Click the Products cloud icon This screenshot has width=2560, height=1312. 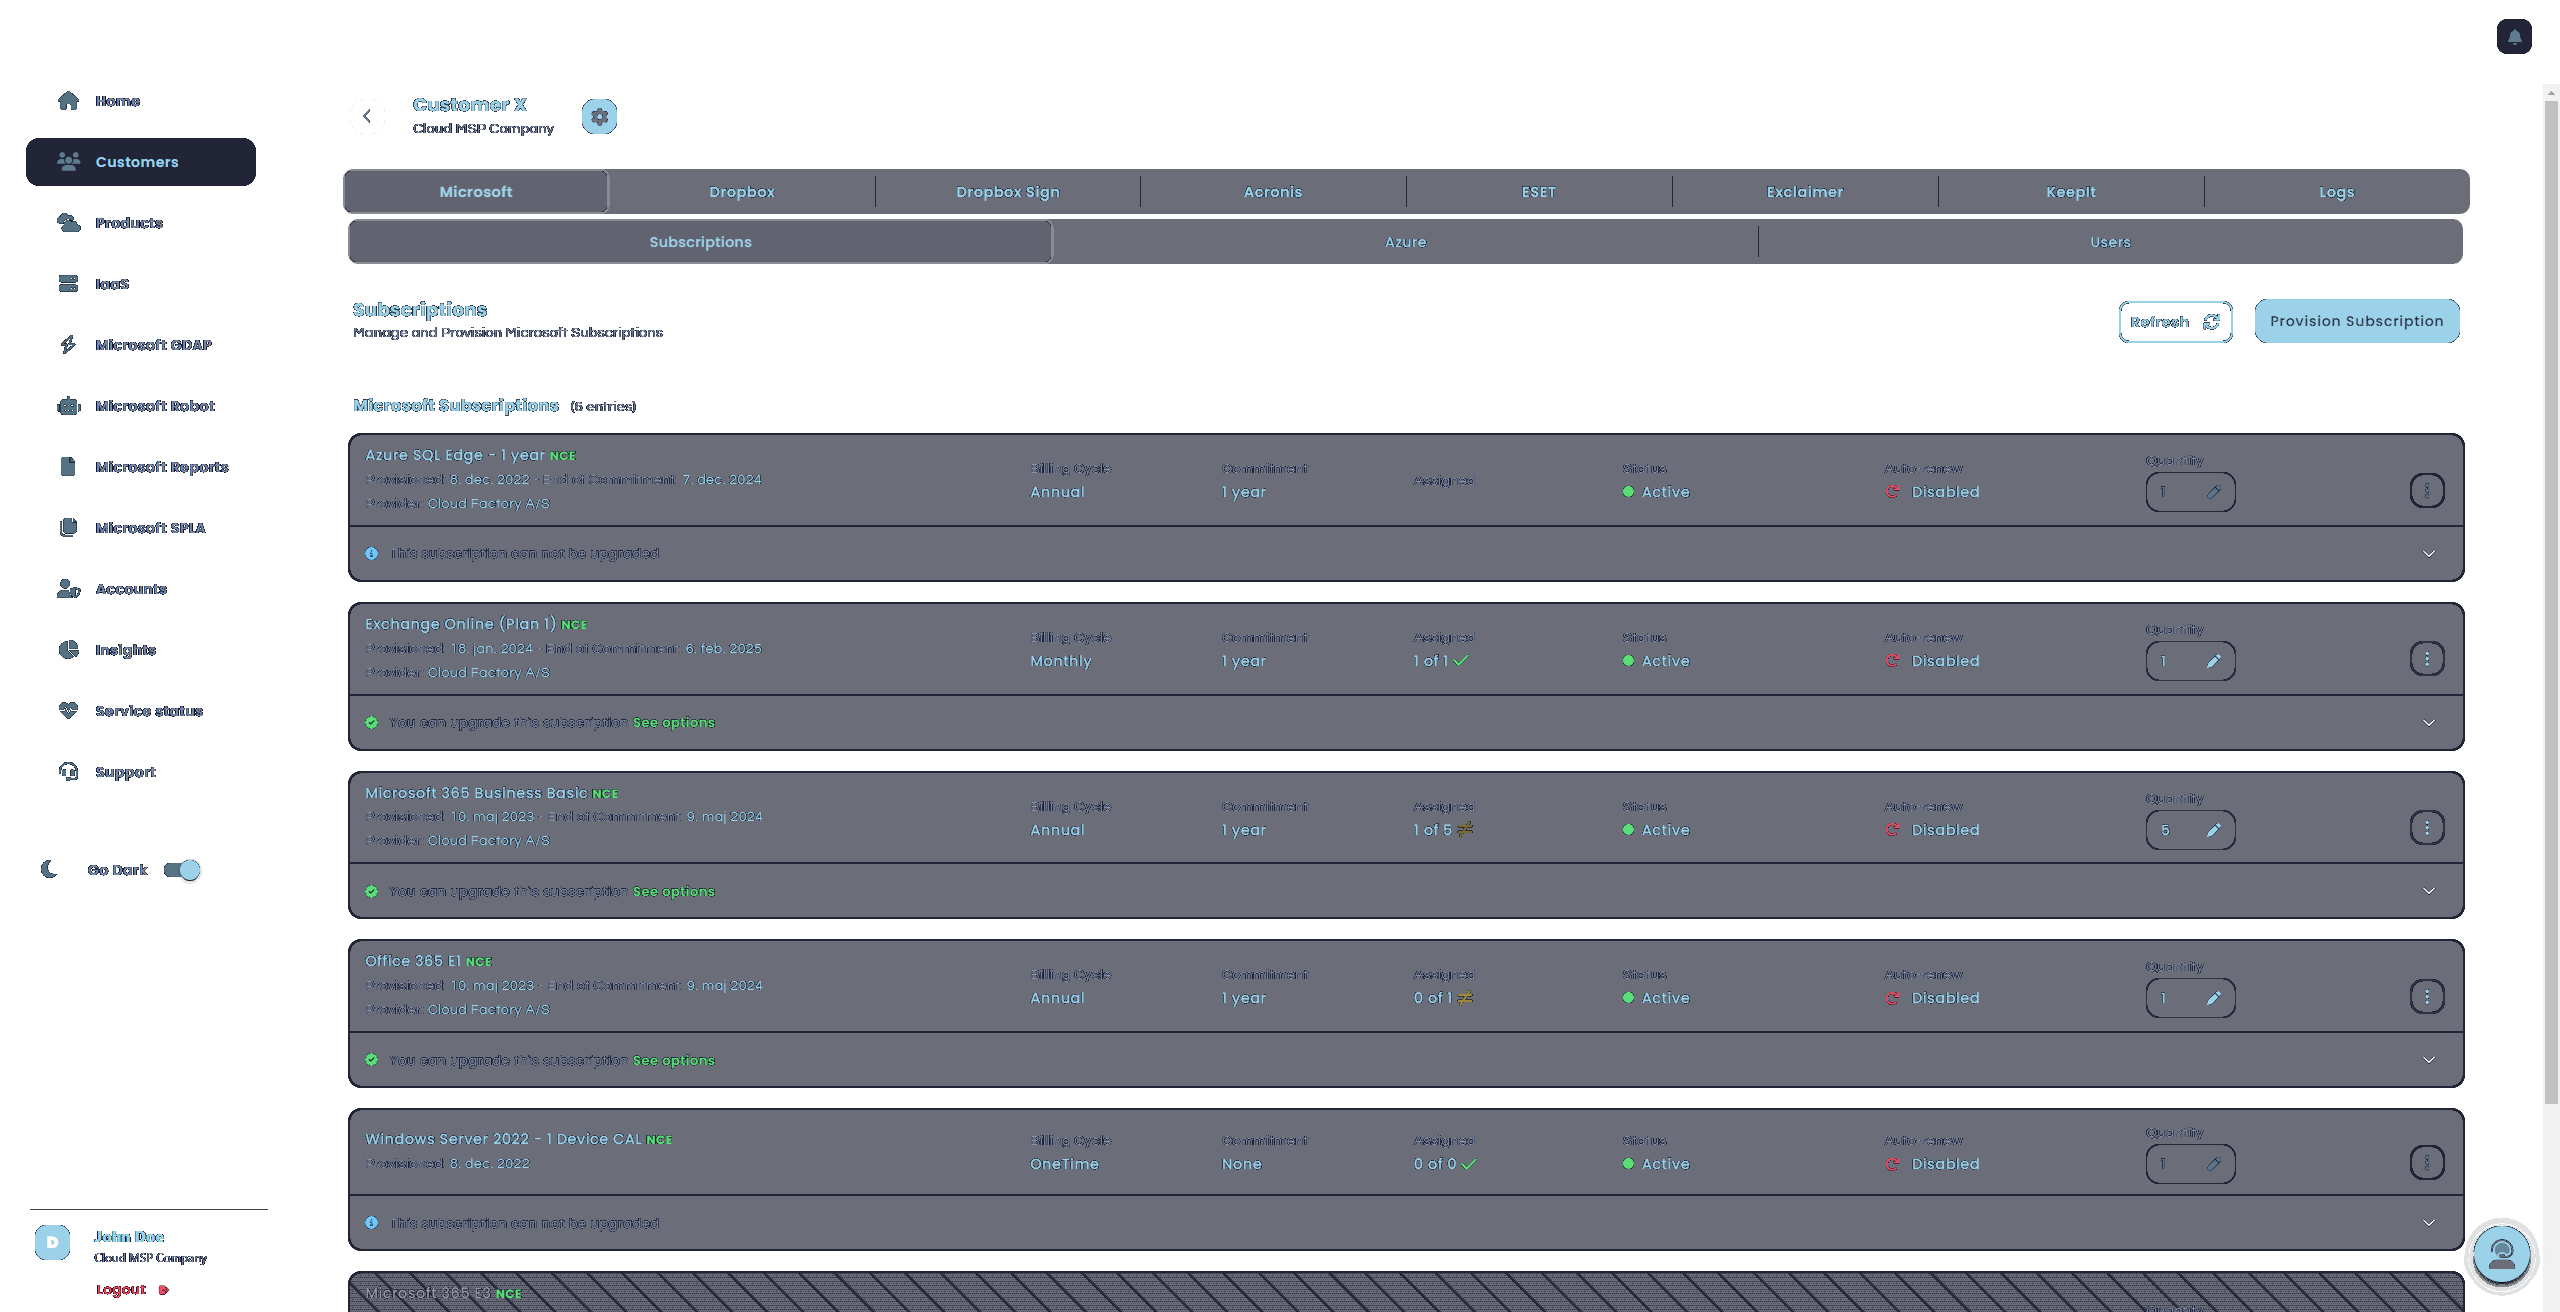tap(68, 223)
